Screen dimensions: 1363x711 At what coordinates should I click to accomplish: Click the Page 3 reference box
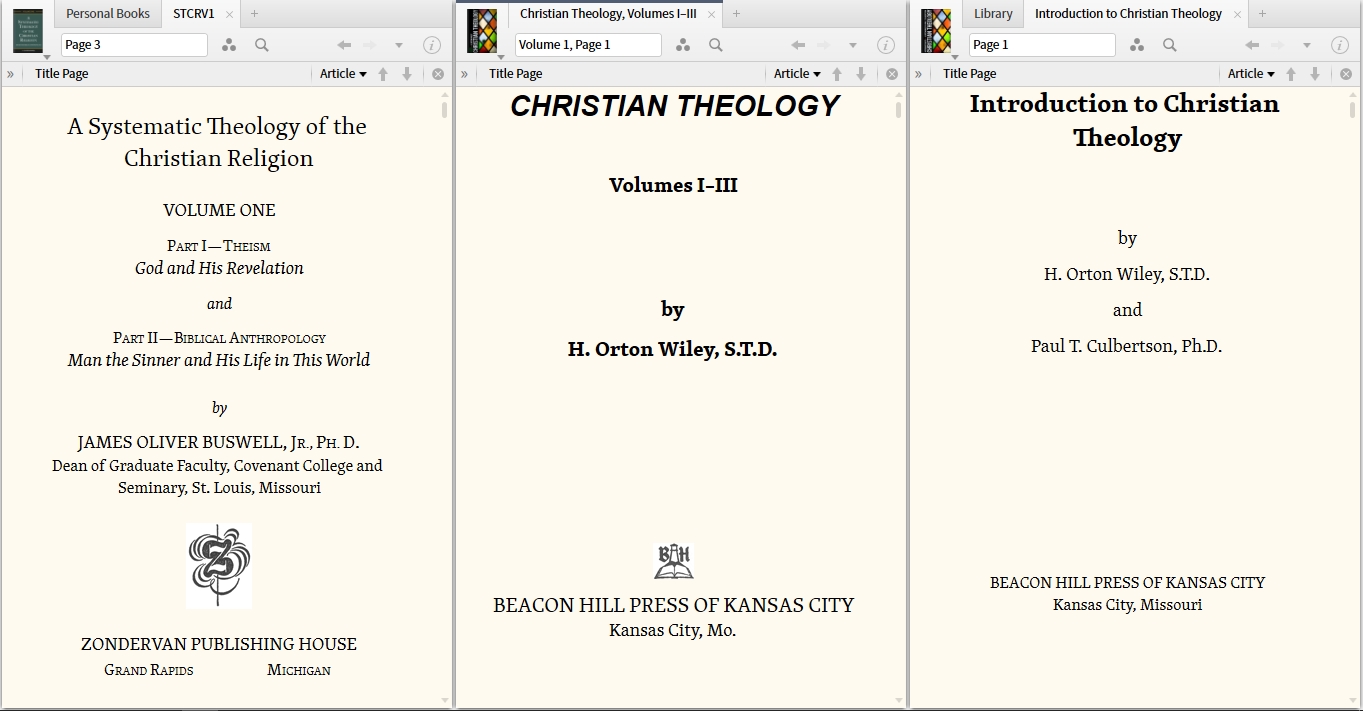(x=134, y=45)
